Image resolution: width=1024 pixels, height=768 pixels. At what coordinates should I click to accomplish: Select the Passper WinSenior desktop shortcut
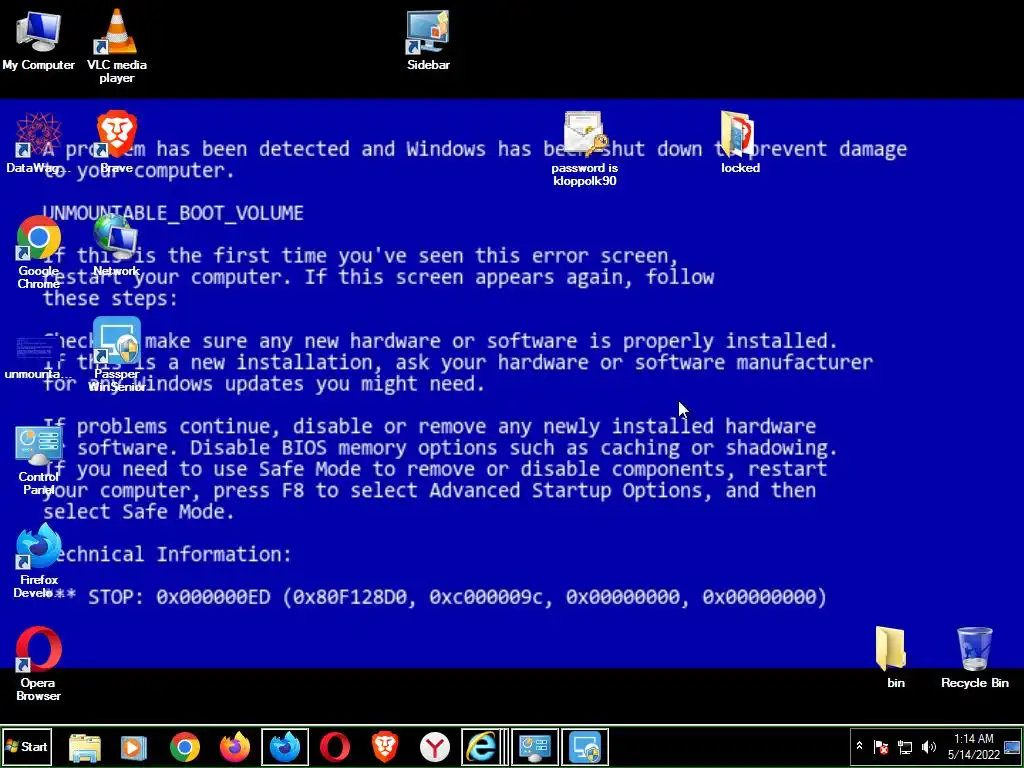click(x=117, y=355)
